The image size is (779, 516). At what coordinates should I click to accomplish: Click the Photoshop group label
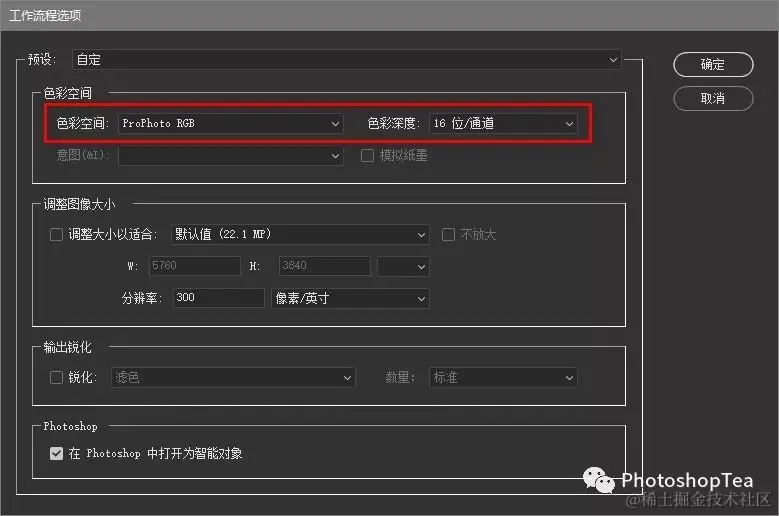[x=71, y=426]
